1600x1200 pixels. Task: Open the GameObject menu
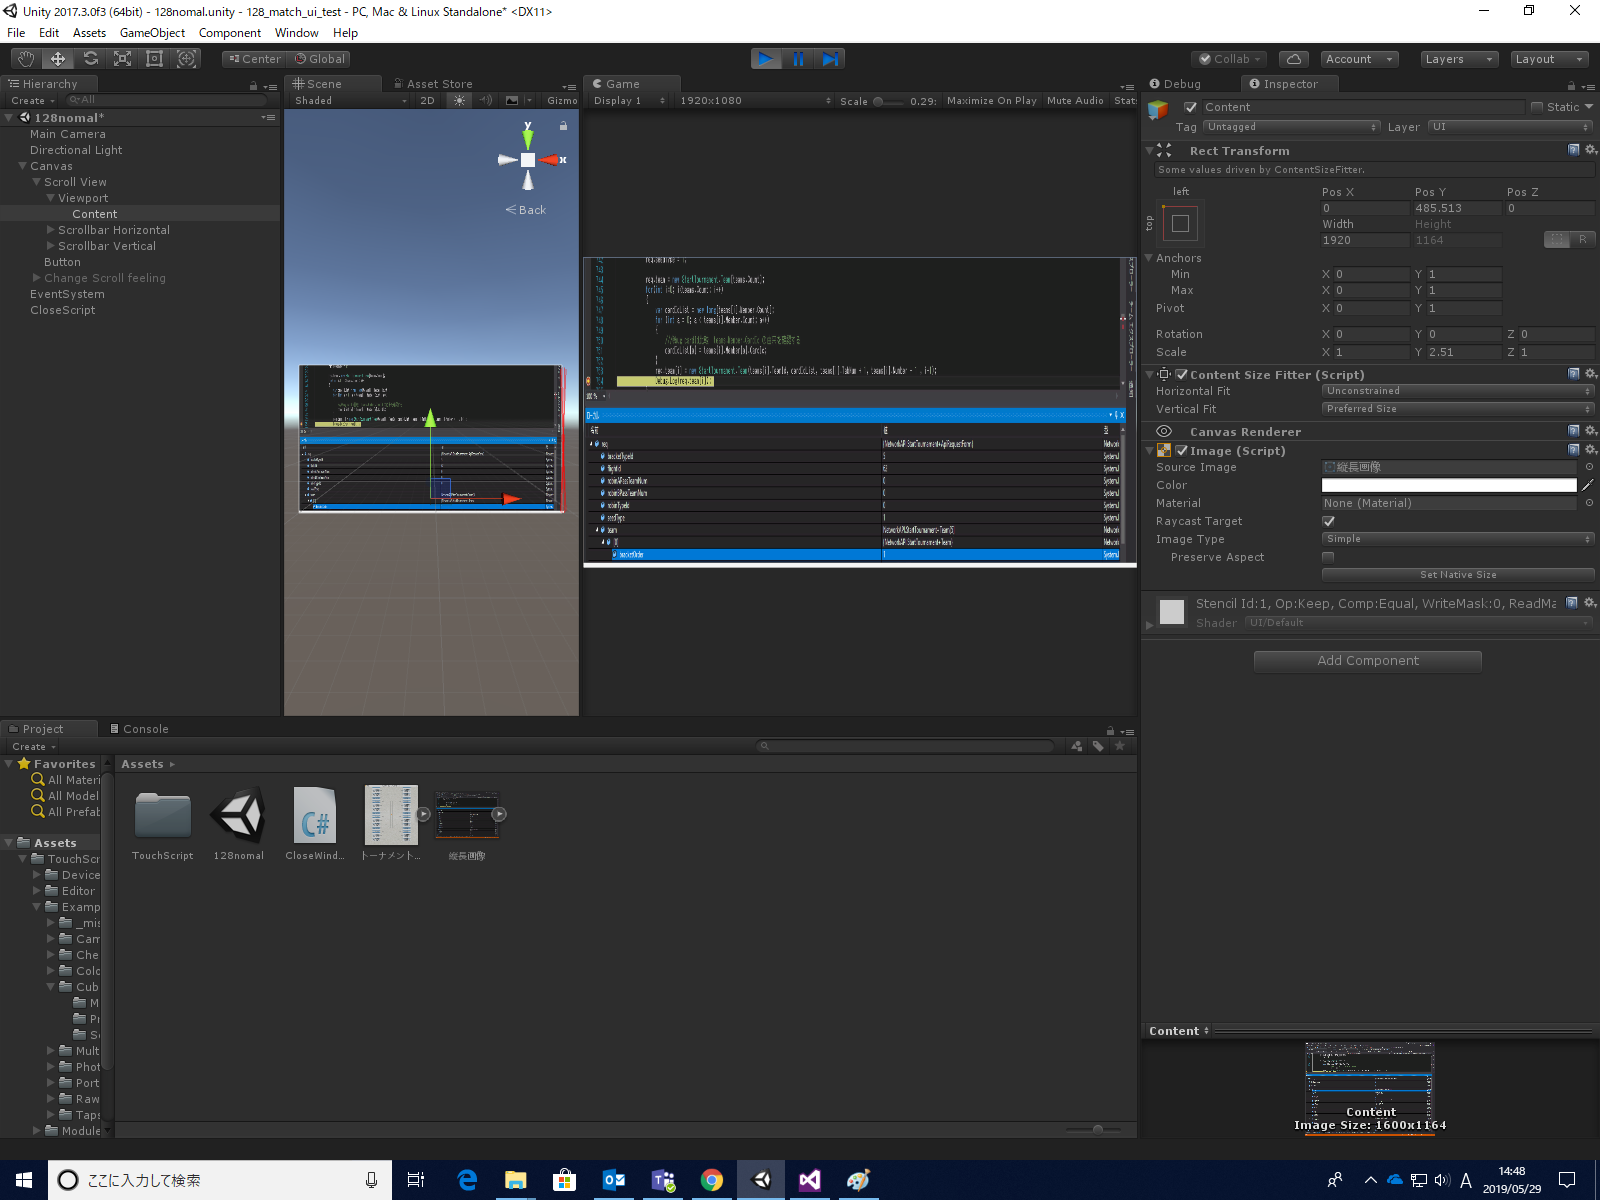point(152,33)
